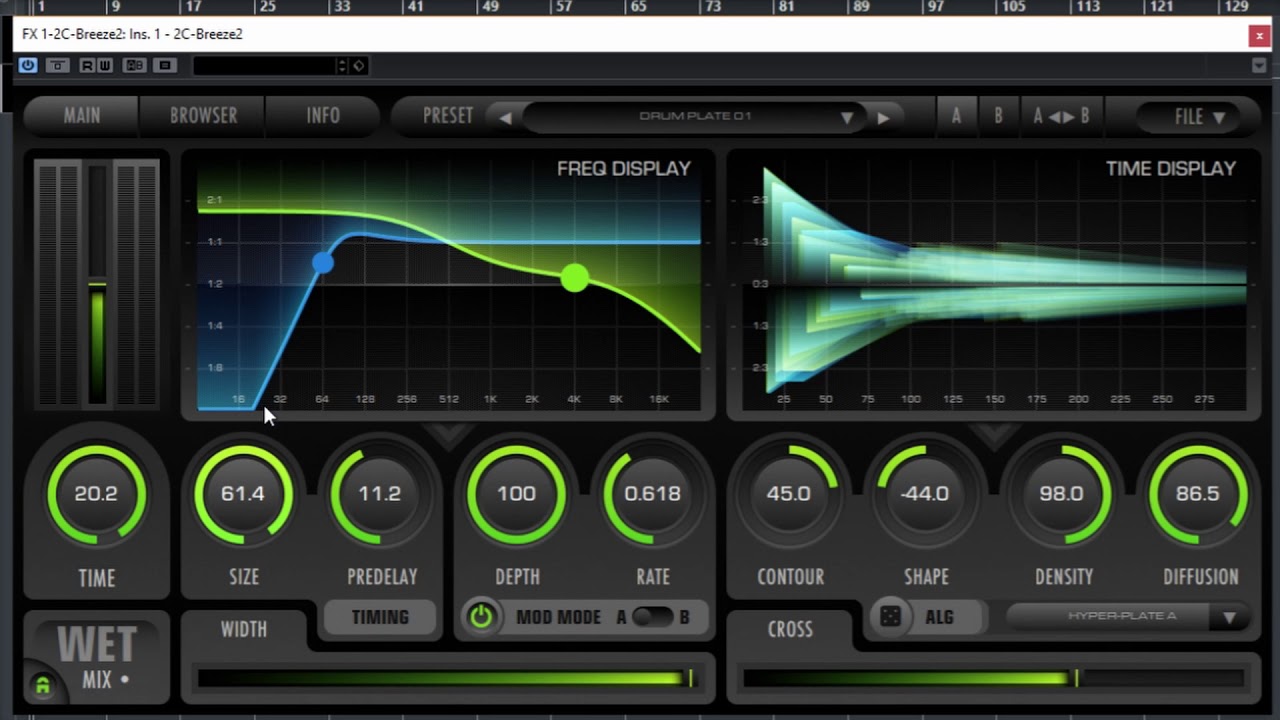Open the host plugin window functions menu arrow
Image resolution: width=1280 pixels, height=720 pixels.
click(x=1259, y=65)
